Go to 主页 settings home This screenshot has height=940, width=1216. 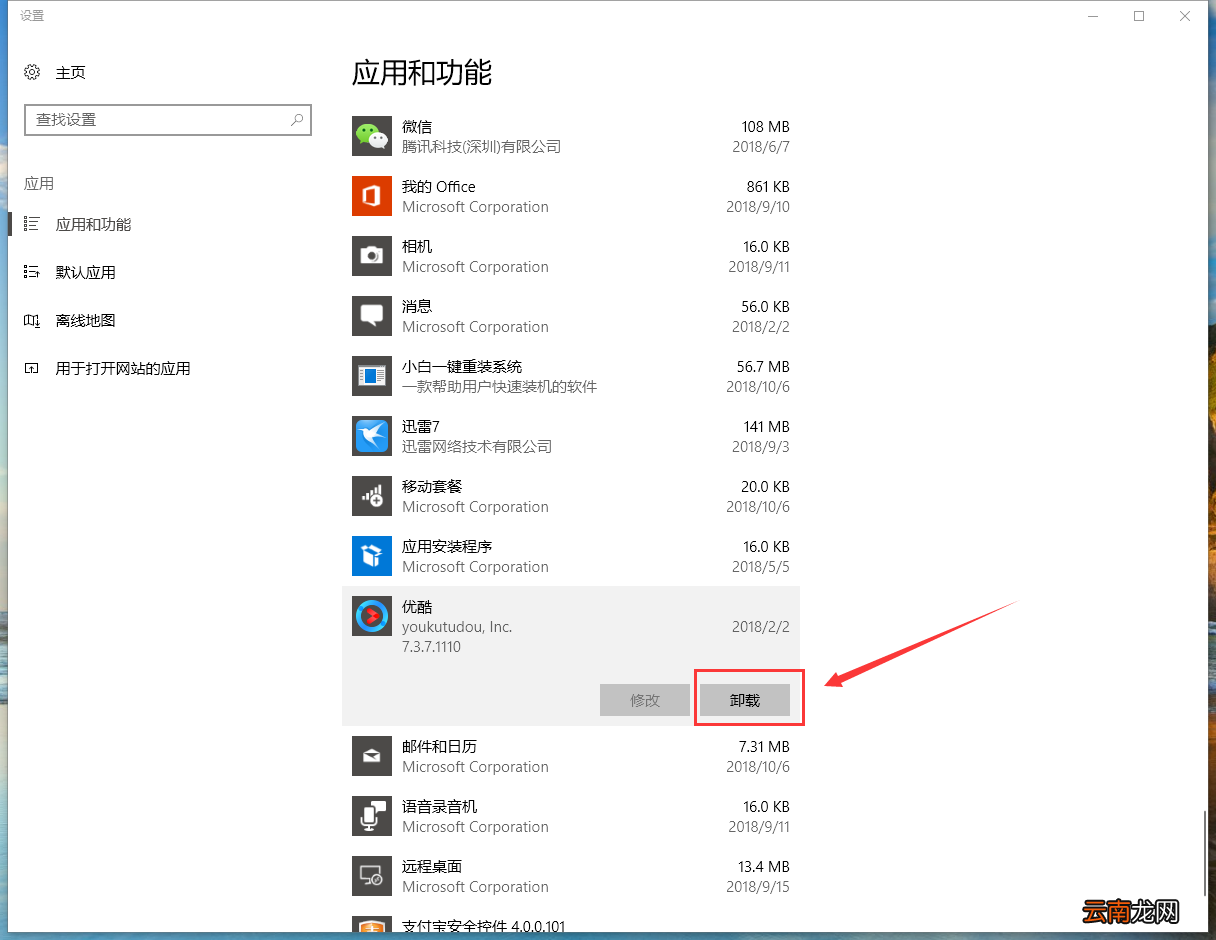click(x=71, y=73)
